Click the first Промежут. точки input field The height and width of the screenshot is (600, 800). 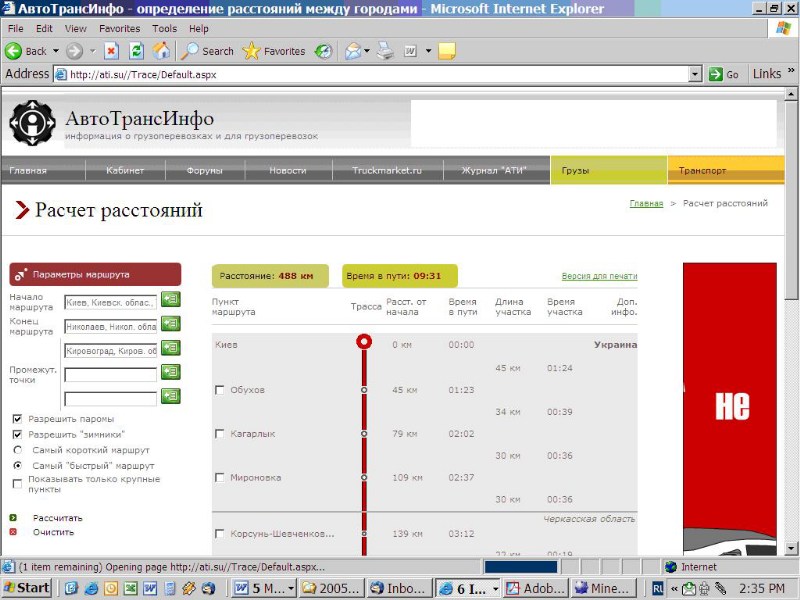pos(110,375)
